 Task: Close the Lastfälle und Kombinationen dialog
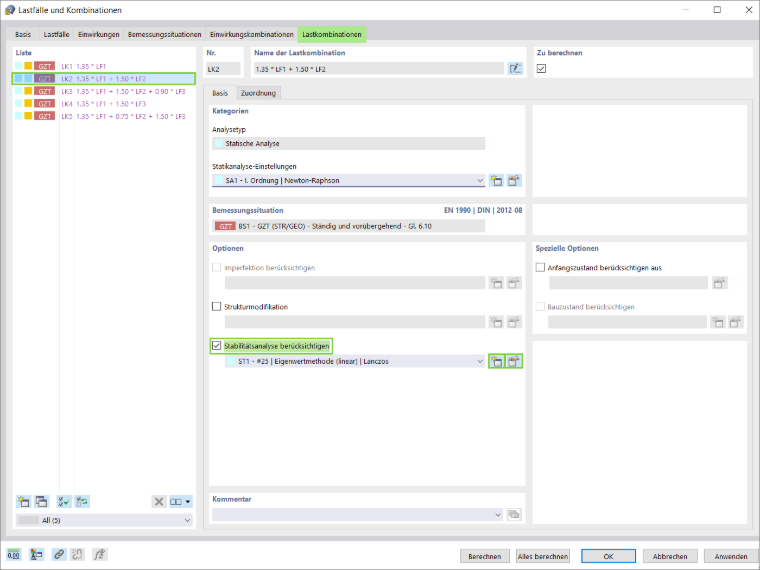pos(748,10)
